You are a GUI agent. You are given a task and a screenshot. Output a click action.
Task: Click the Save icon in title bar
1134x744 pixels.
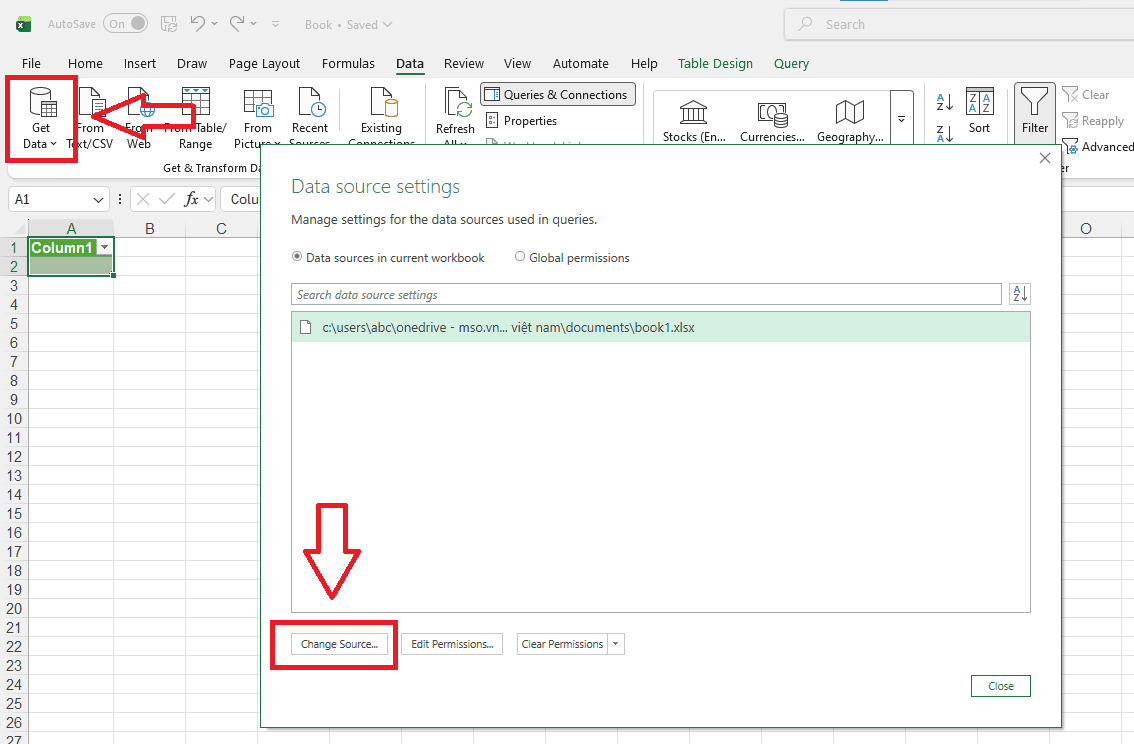click(169, 24)
